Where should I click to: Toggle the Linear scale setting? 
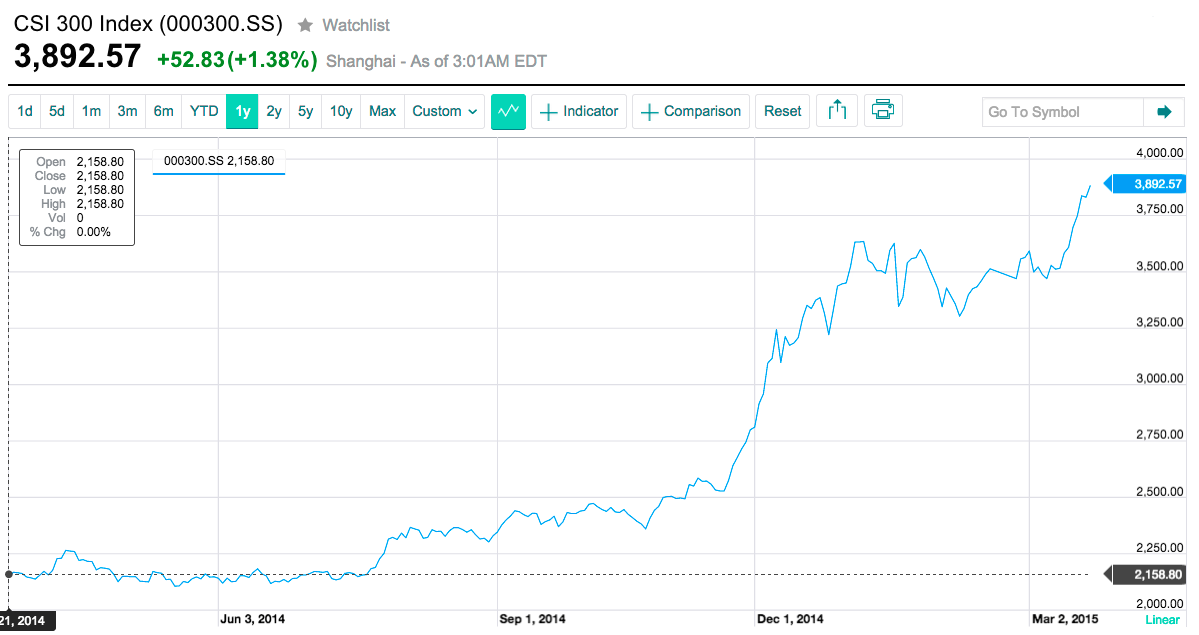pos(1162,620)
